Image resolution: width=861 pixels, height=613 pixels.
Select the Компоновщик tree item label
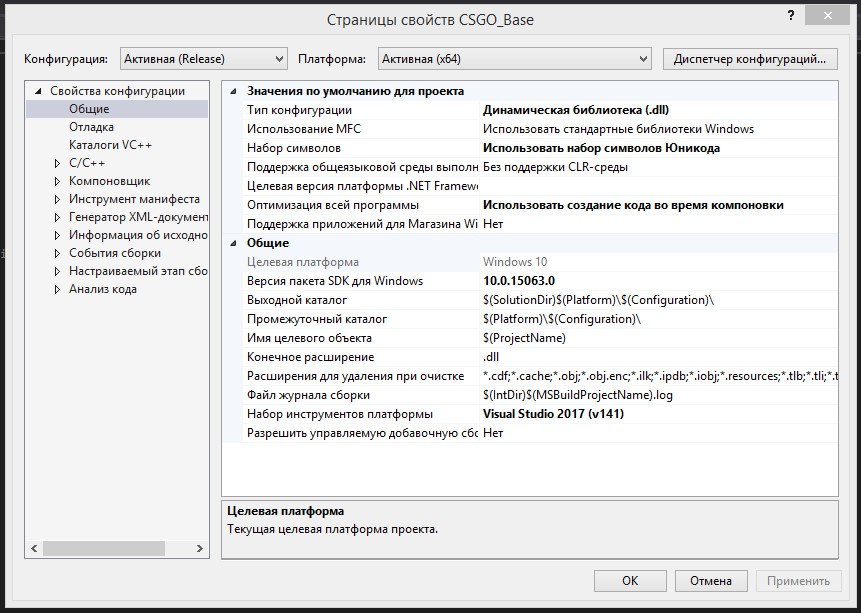109,181
